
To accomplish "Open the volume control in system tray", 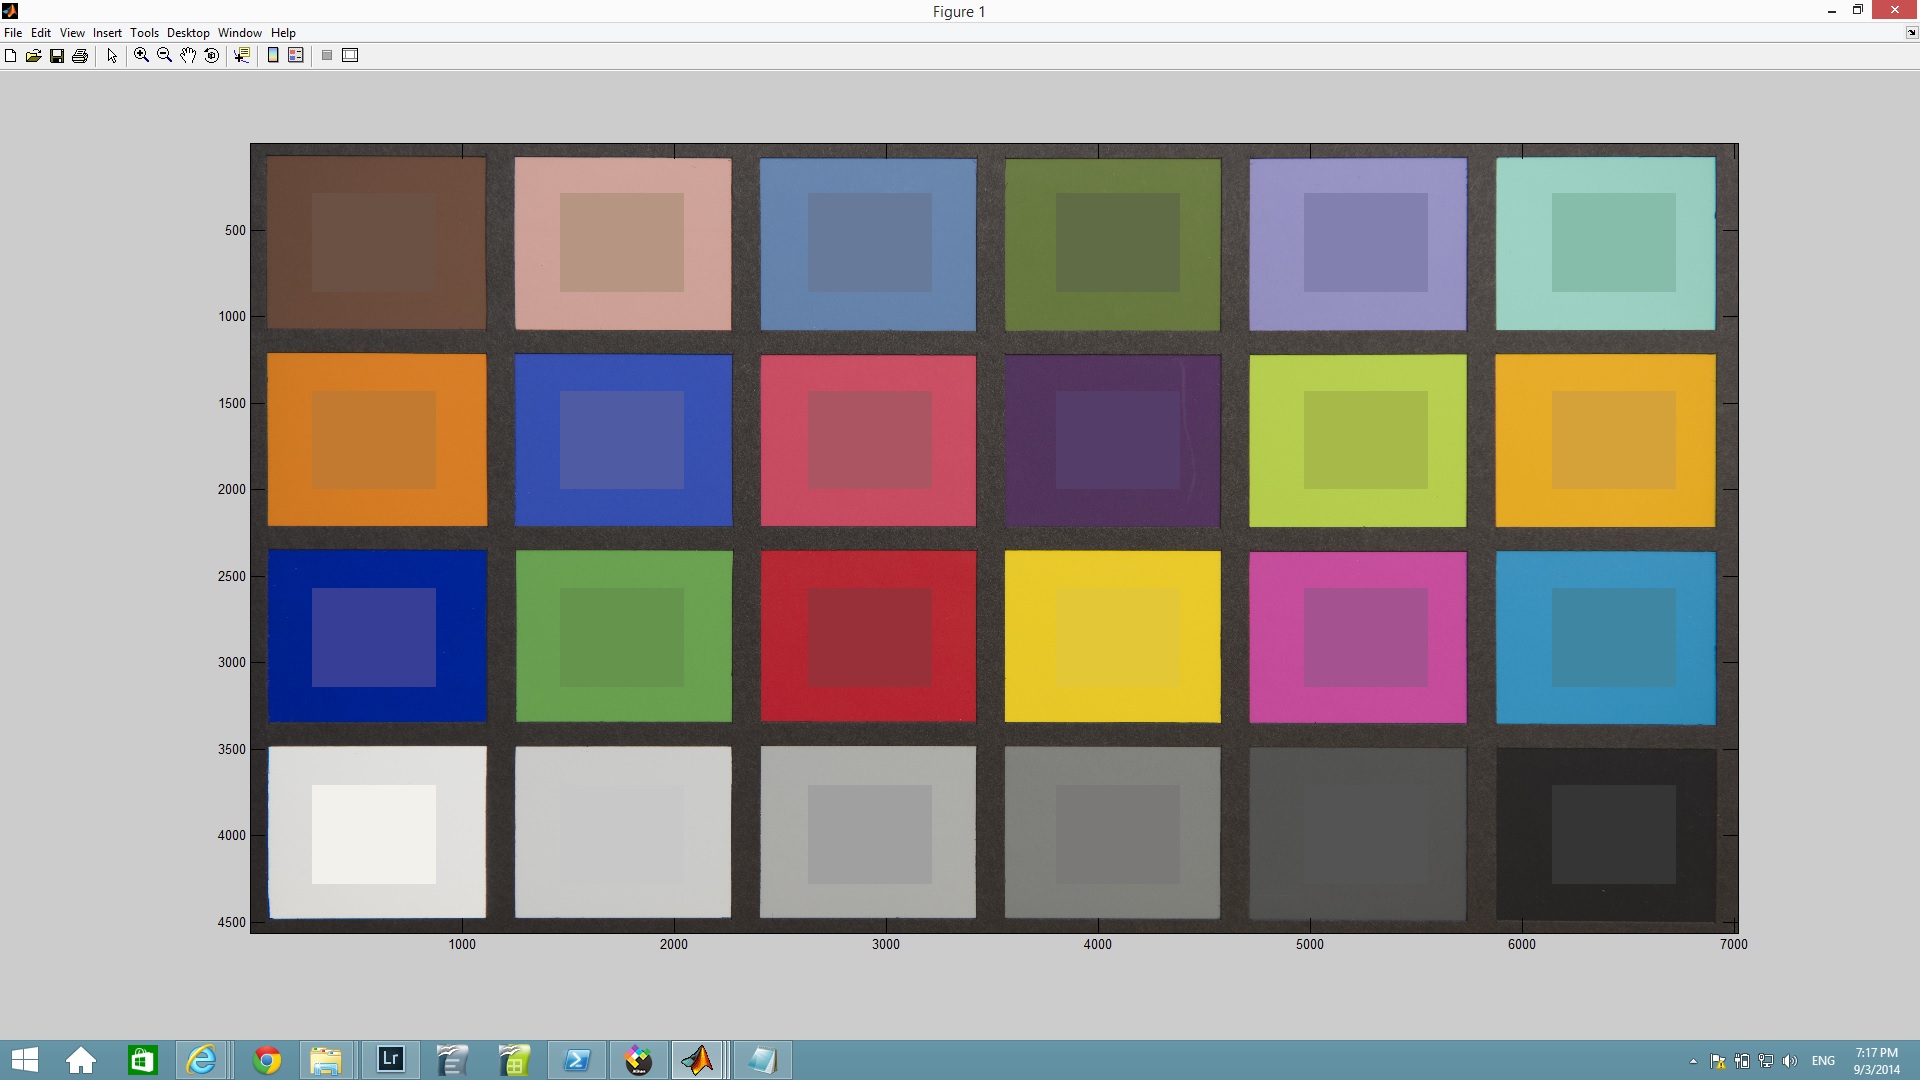I will tap(1790, 1061).
